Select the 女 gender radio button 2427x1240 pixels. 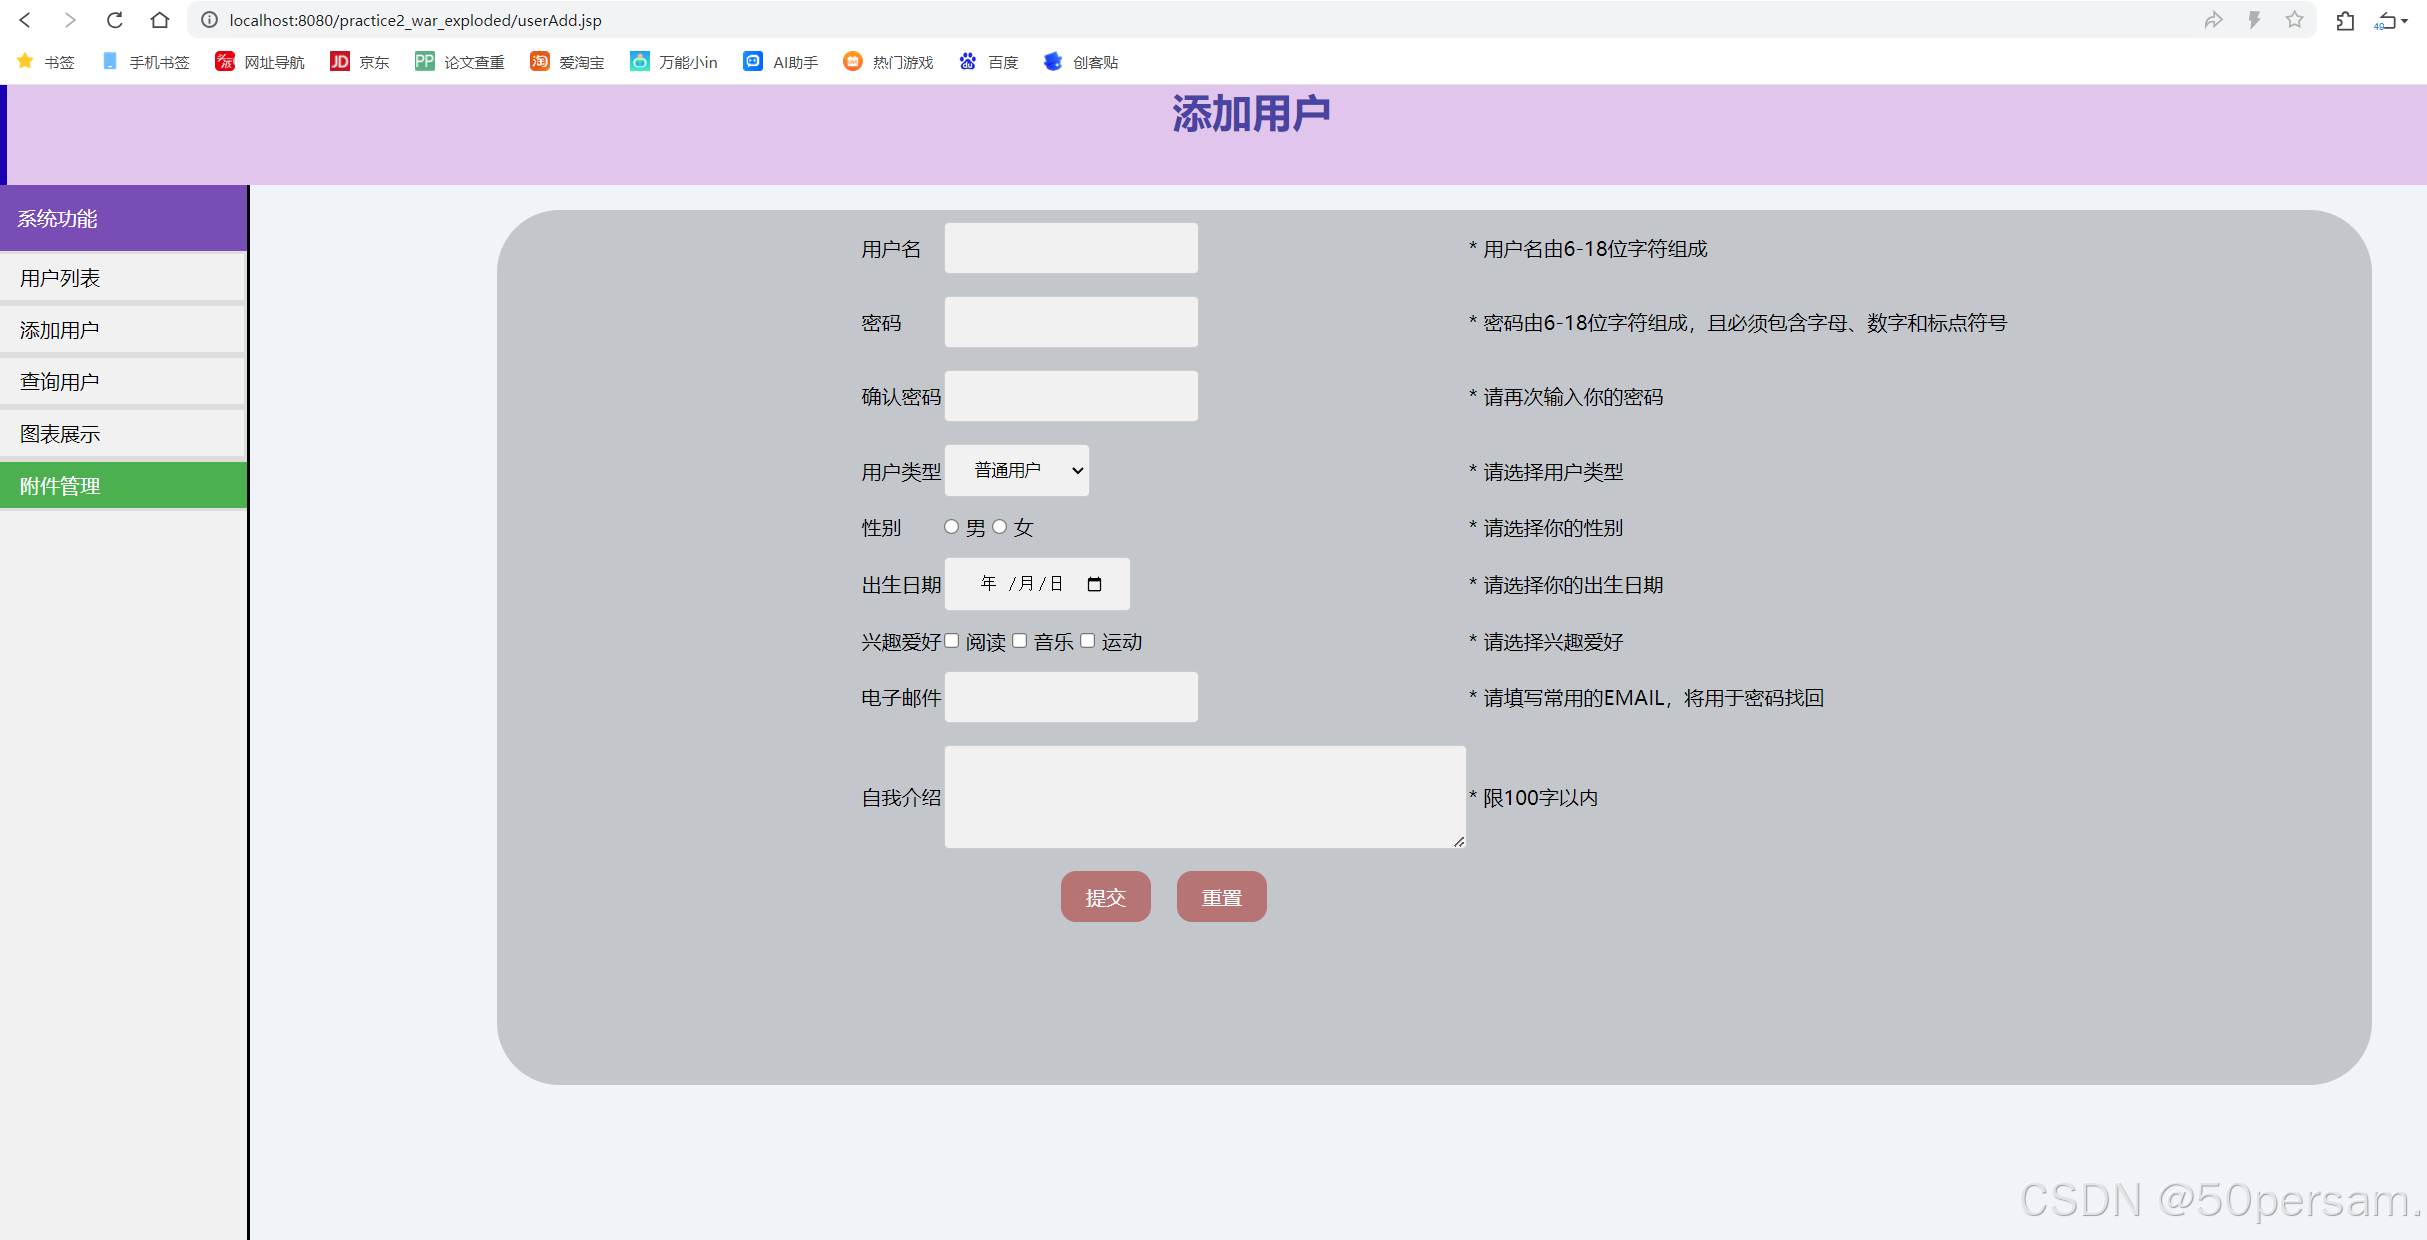coord(999,527)
